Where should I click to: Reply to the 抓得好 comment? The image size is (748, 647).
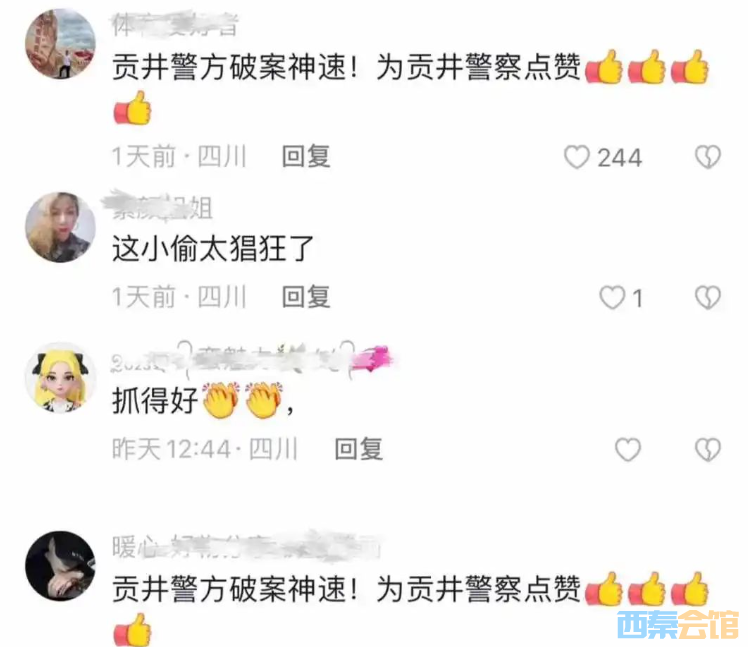pos(359,449)
